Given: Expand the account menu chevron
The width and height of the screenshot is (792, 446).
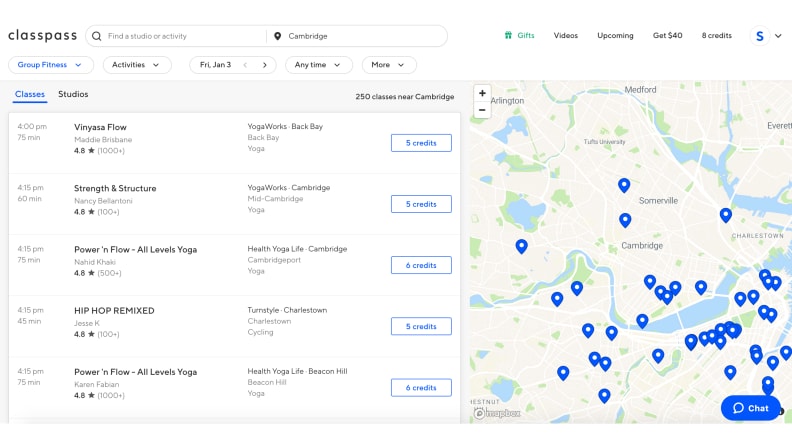Looking at the screenshot, I should coord(778,36).
